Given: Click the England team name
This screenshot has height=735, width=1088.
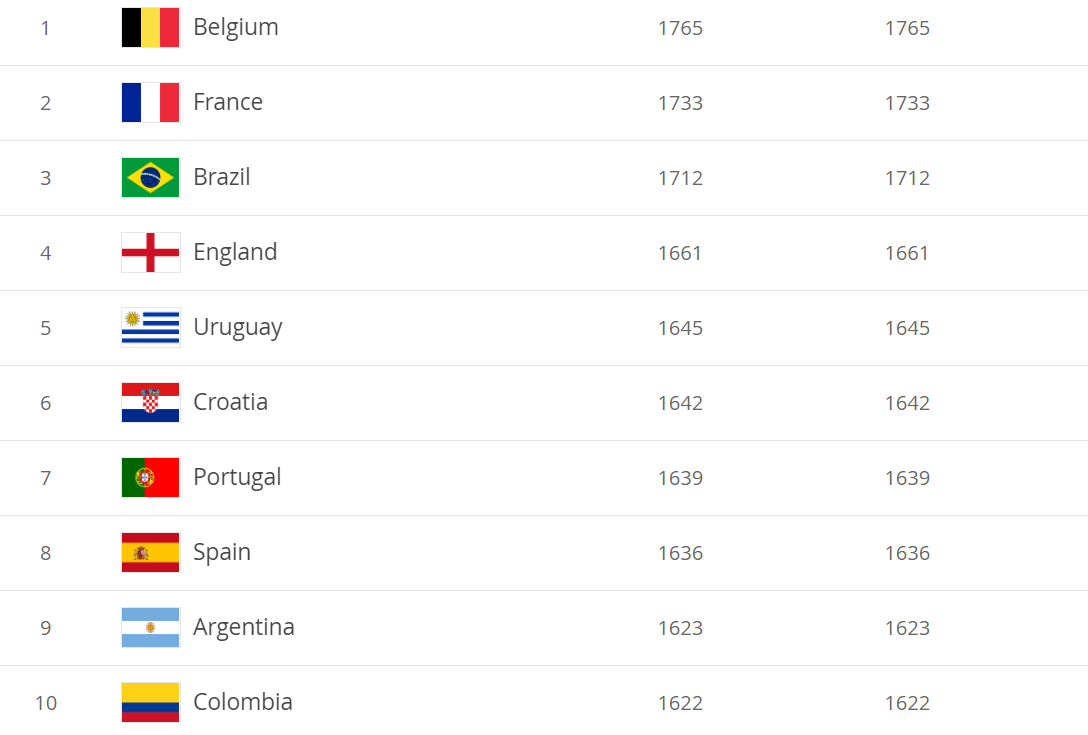Looking at the screenshot, I should 235,253.
